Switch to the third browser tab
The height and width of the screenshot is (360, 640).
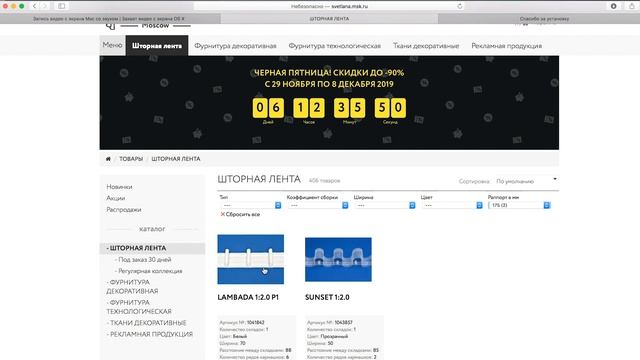pyautogui.click(x=539, y=18)
